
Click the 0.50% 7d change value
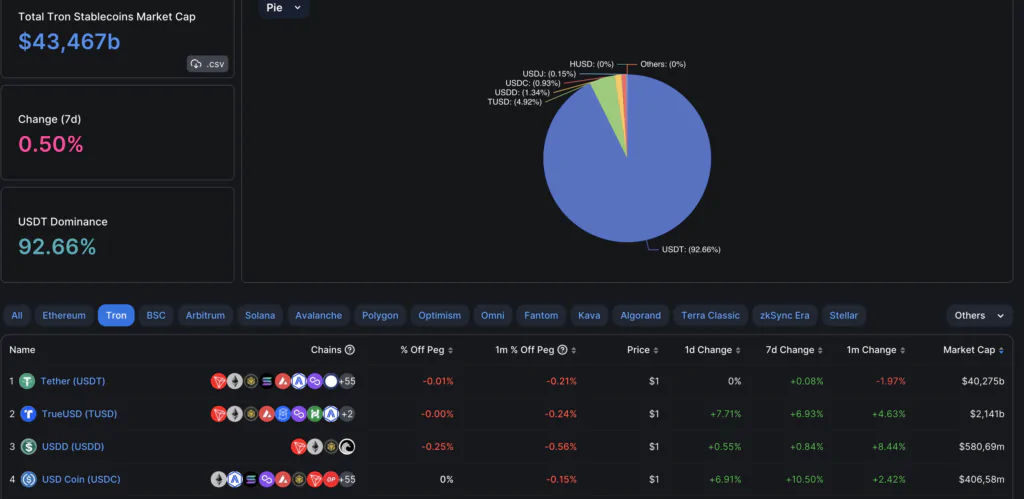51,144
